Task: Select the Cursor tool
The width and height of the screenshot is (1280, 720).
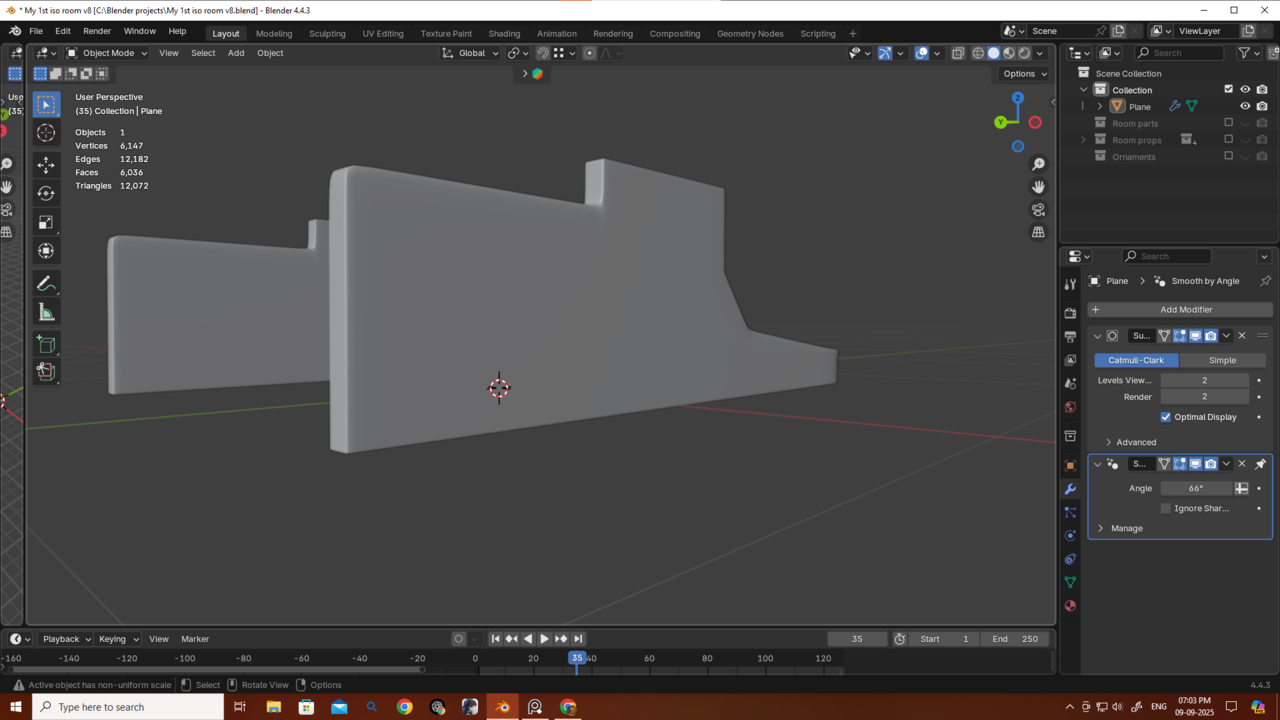Action: (46, 133)
